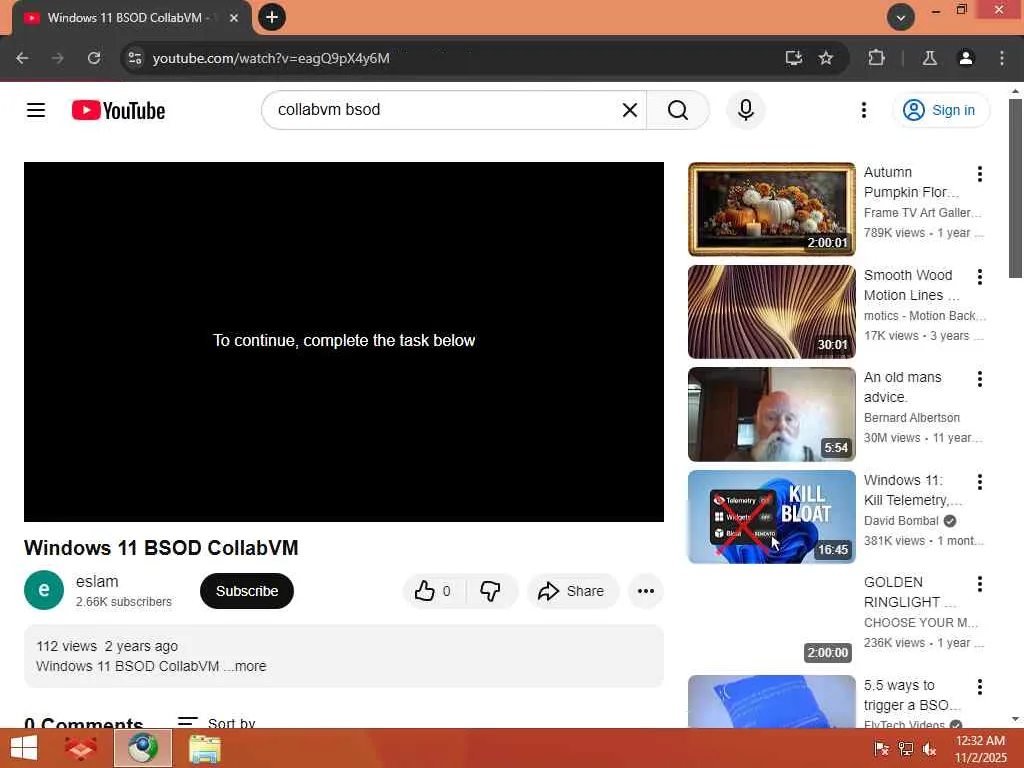Image resolution: width=1024 pixels, height=768 pixels.
Task: Click the Windows 11: Kill Telemetry title
Action: click(912, 490)
